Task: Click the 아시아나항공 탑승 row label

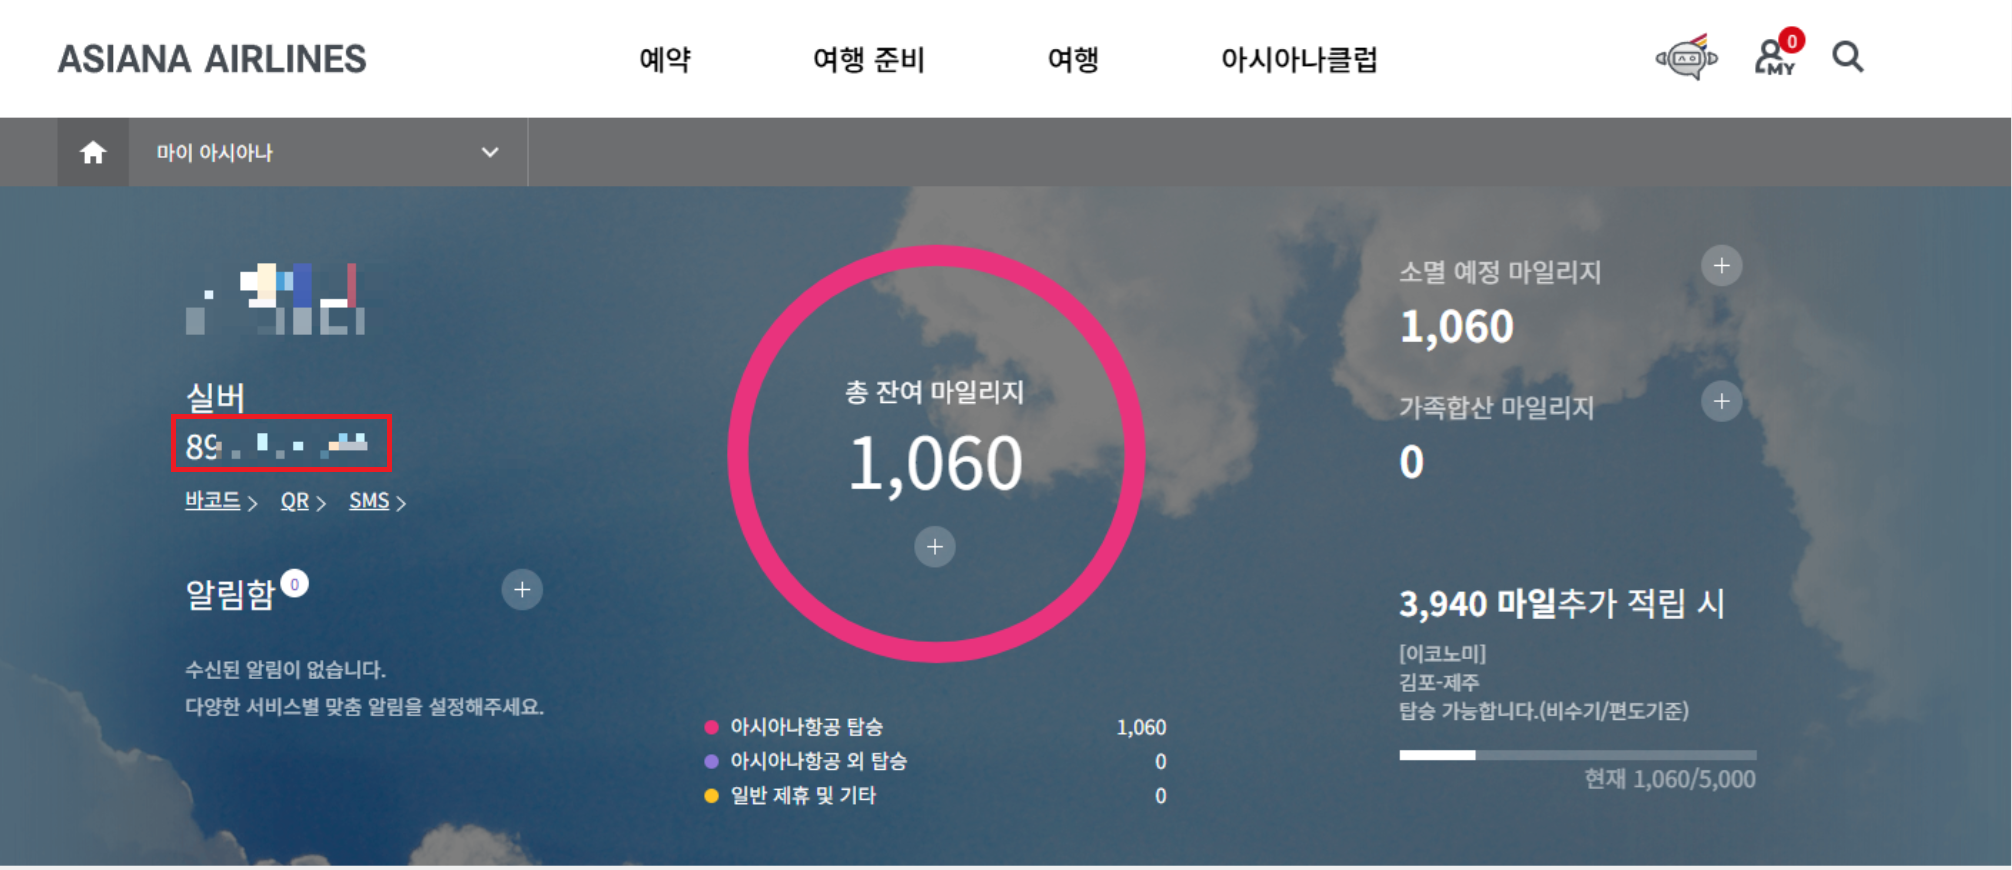Action: (x=806, y=727)
